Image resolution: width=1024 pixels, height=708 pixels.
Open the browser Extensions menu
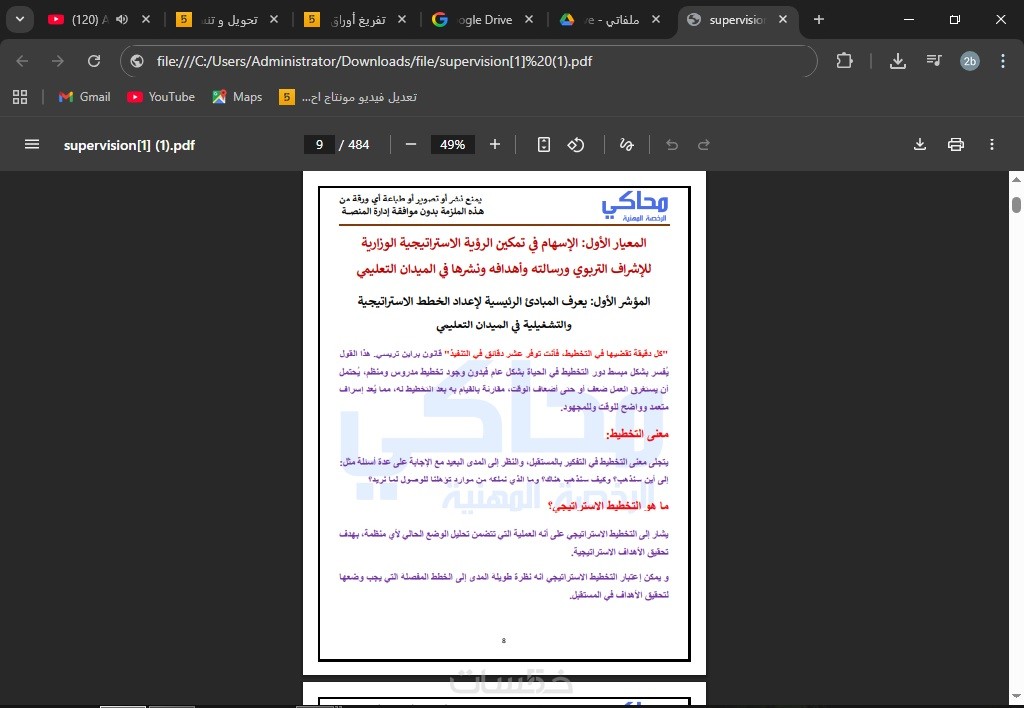(x=844, y=61)
